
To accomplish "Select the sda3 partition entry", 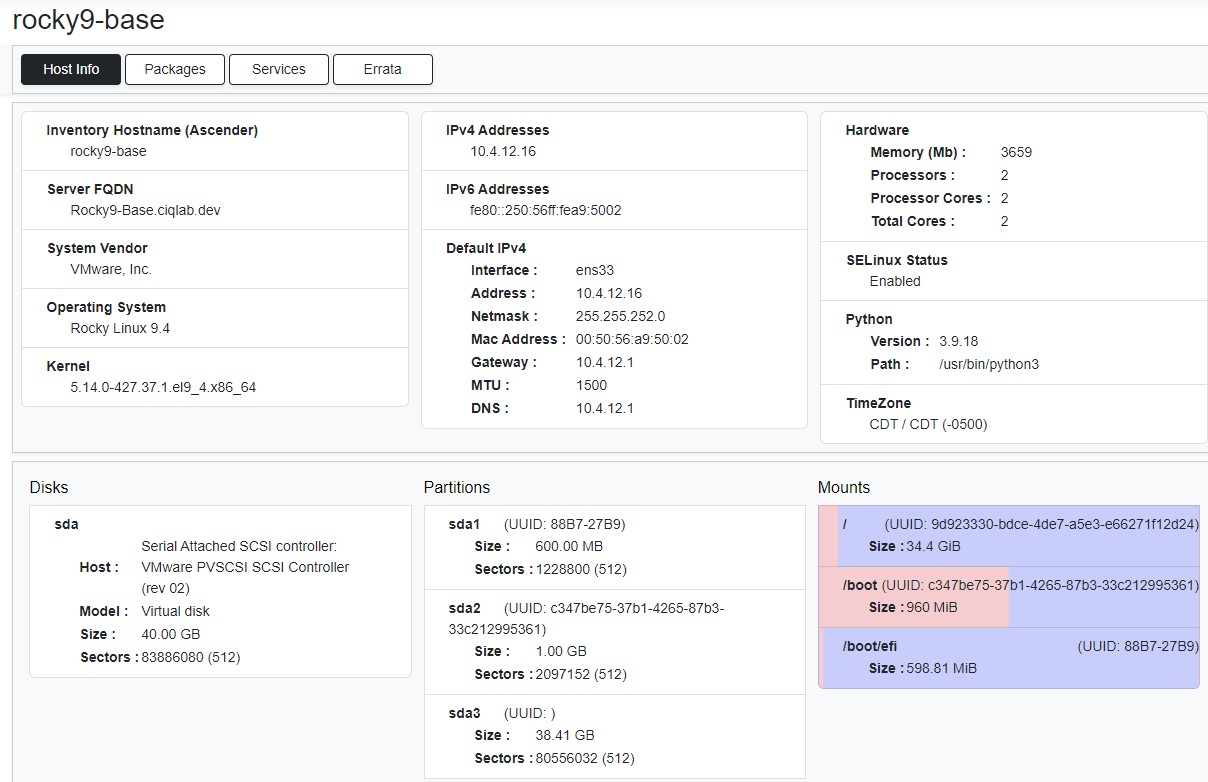I will tap(464, 713).
